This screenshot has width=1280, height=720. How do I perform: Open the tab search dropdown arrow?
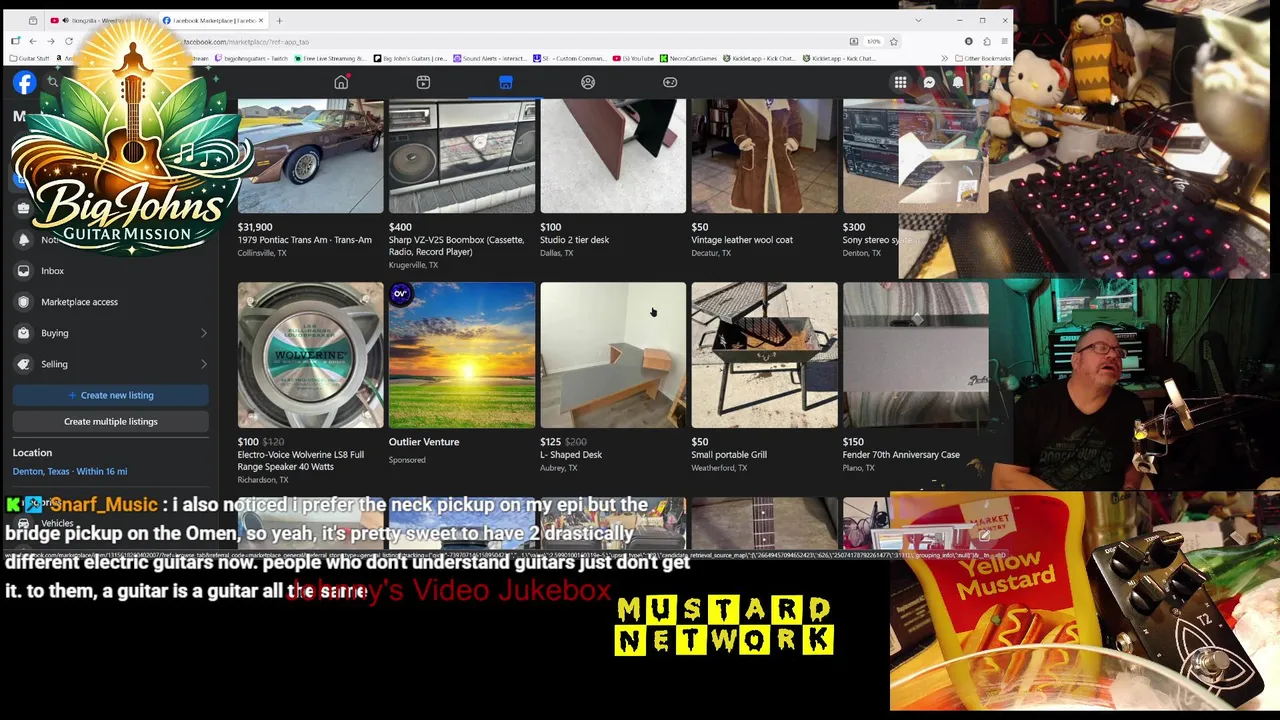(x=918, y=20)
